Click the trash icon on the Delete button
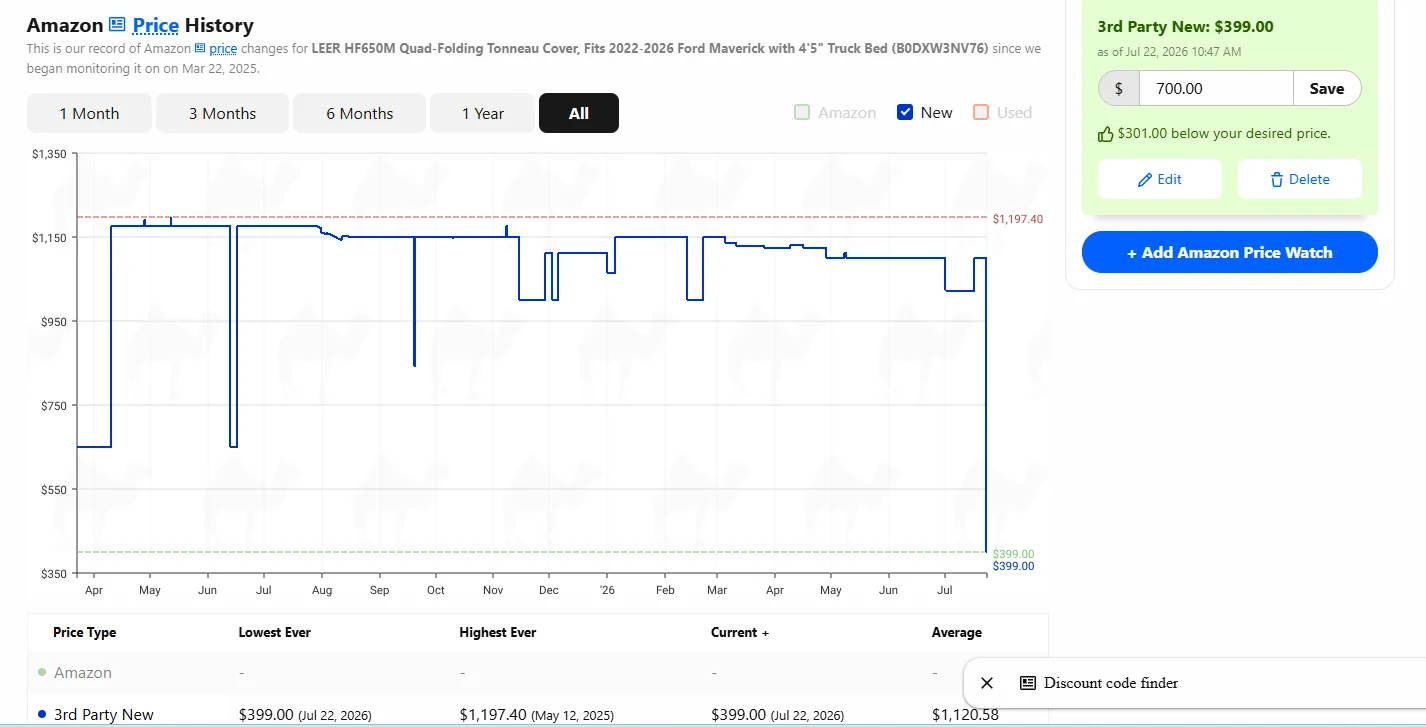The width and height of the screenshot is (1426, 727). point(1276,179)
